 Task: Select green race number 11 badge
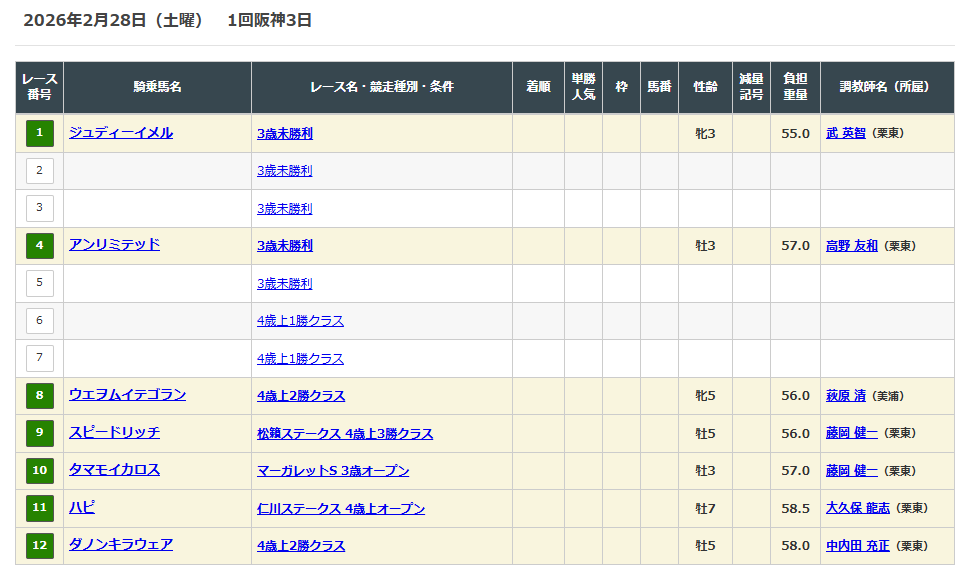[x=40, y=508]
